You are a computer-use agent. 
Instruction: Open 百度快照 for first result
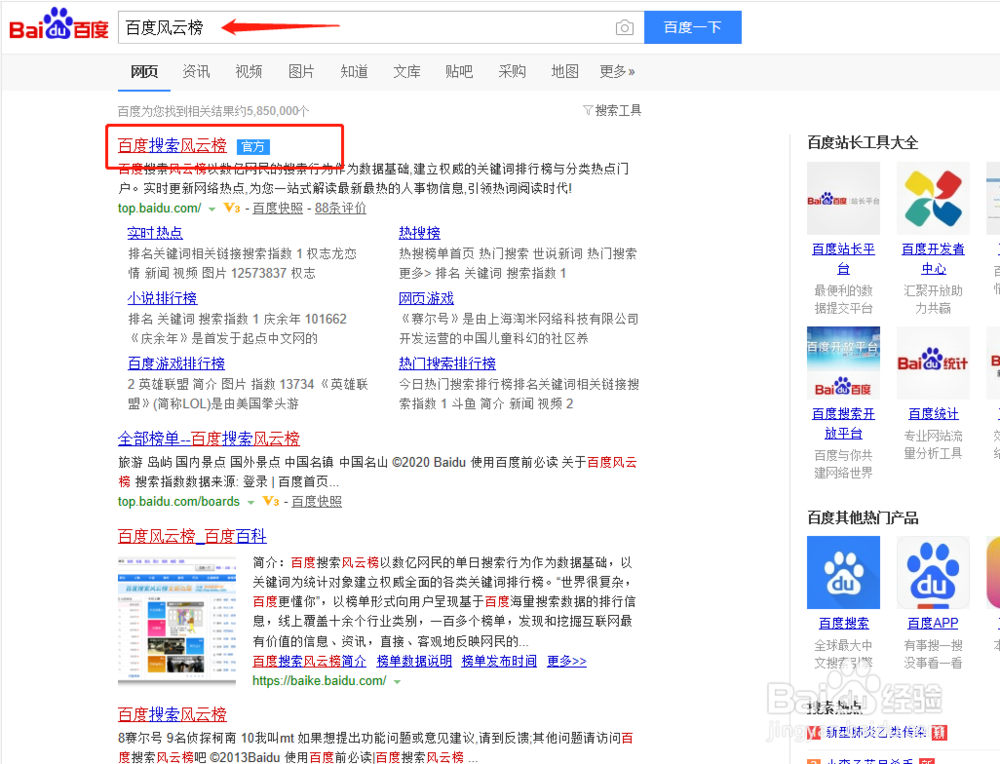click(x=278, y=208)
